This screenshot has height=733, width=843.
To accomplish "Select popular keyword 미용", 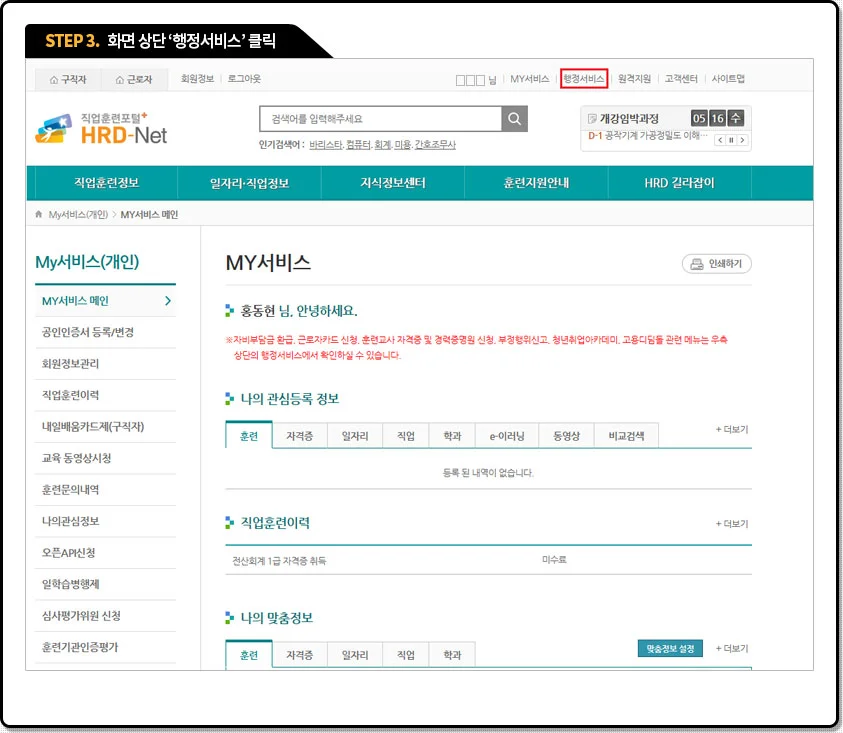I will [402, 145].
